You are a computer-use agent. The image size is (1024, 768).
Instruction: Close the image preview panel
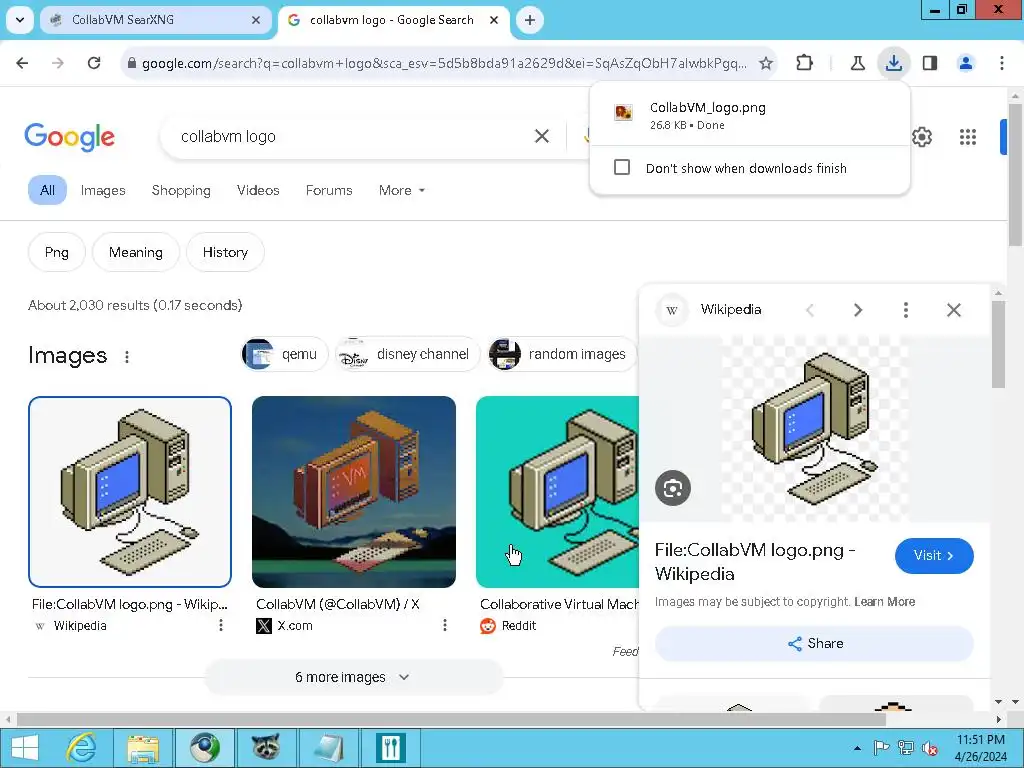(x=953, y=310)
